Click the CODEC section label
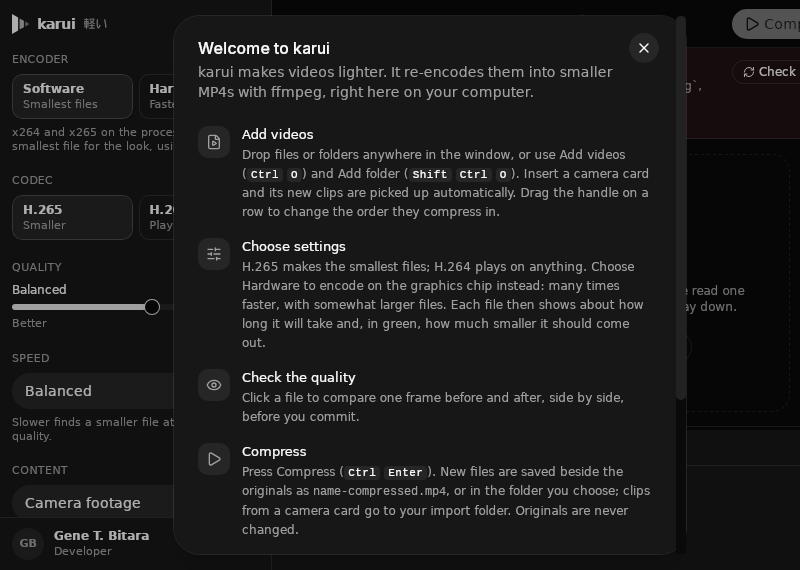 click(32, 180)
